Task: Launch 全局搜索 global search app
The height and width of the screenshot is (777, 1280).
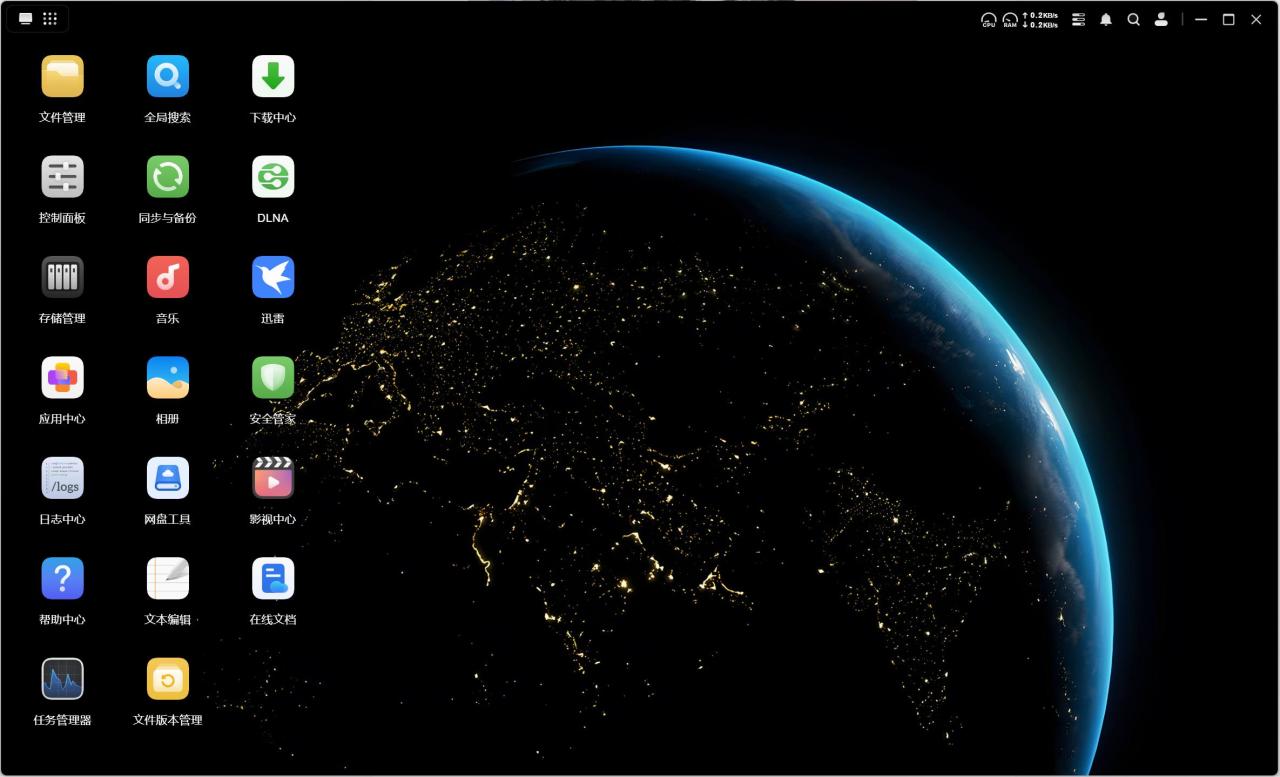Action: (x=167, y=76)
